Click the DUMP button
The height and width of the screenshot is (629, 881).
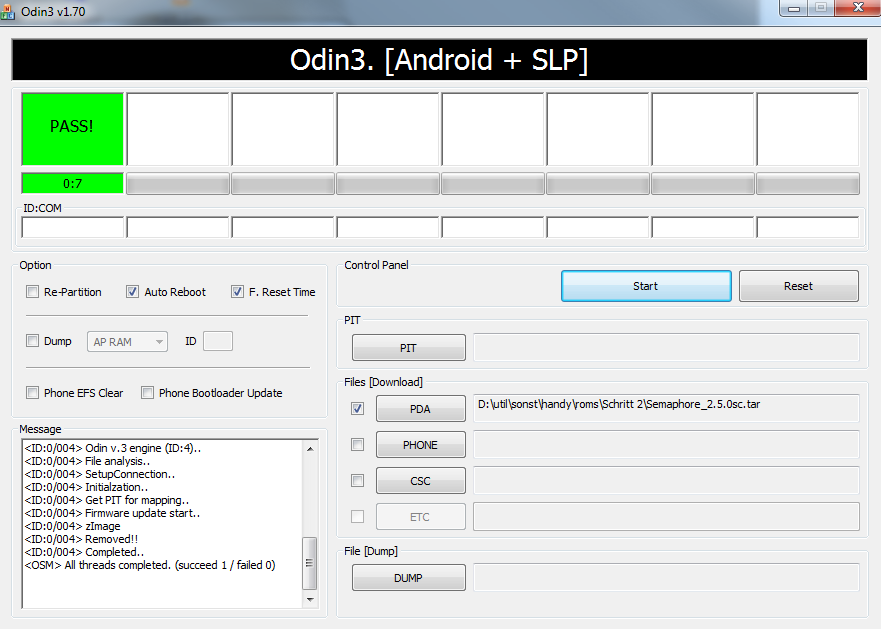coord(408,578)
